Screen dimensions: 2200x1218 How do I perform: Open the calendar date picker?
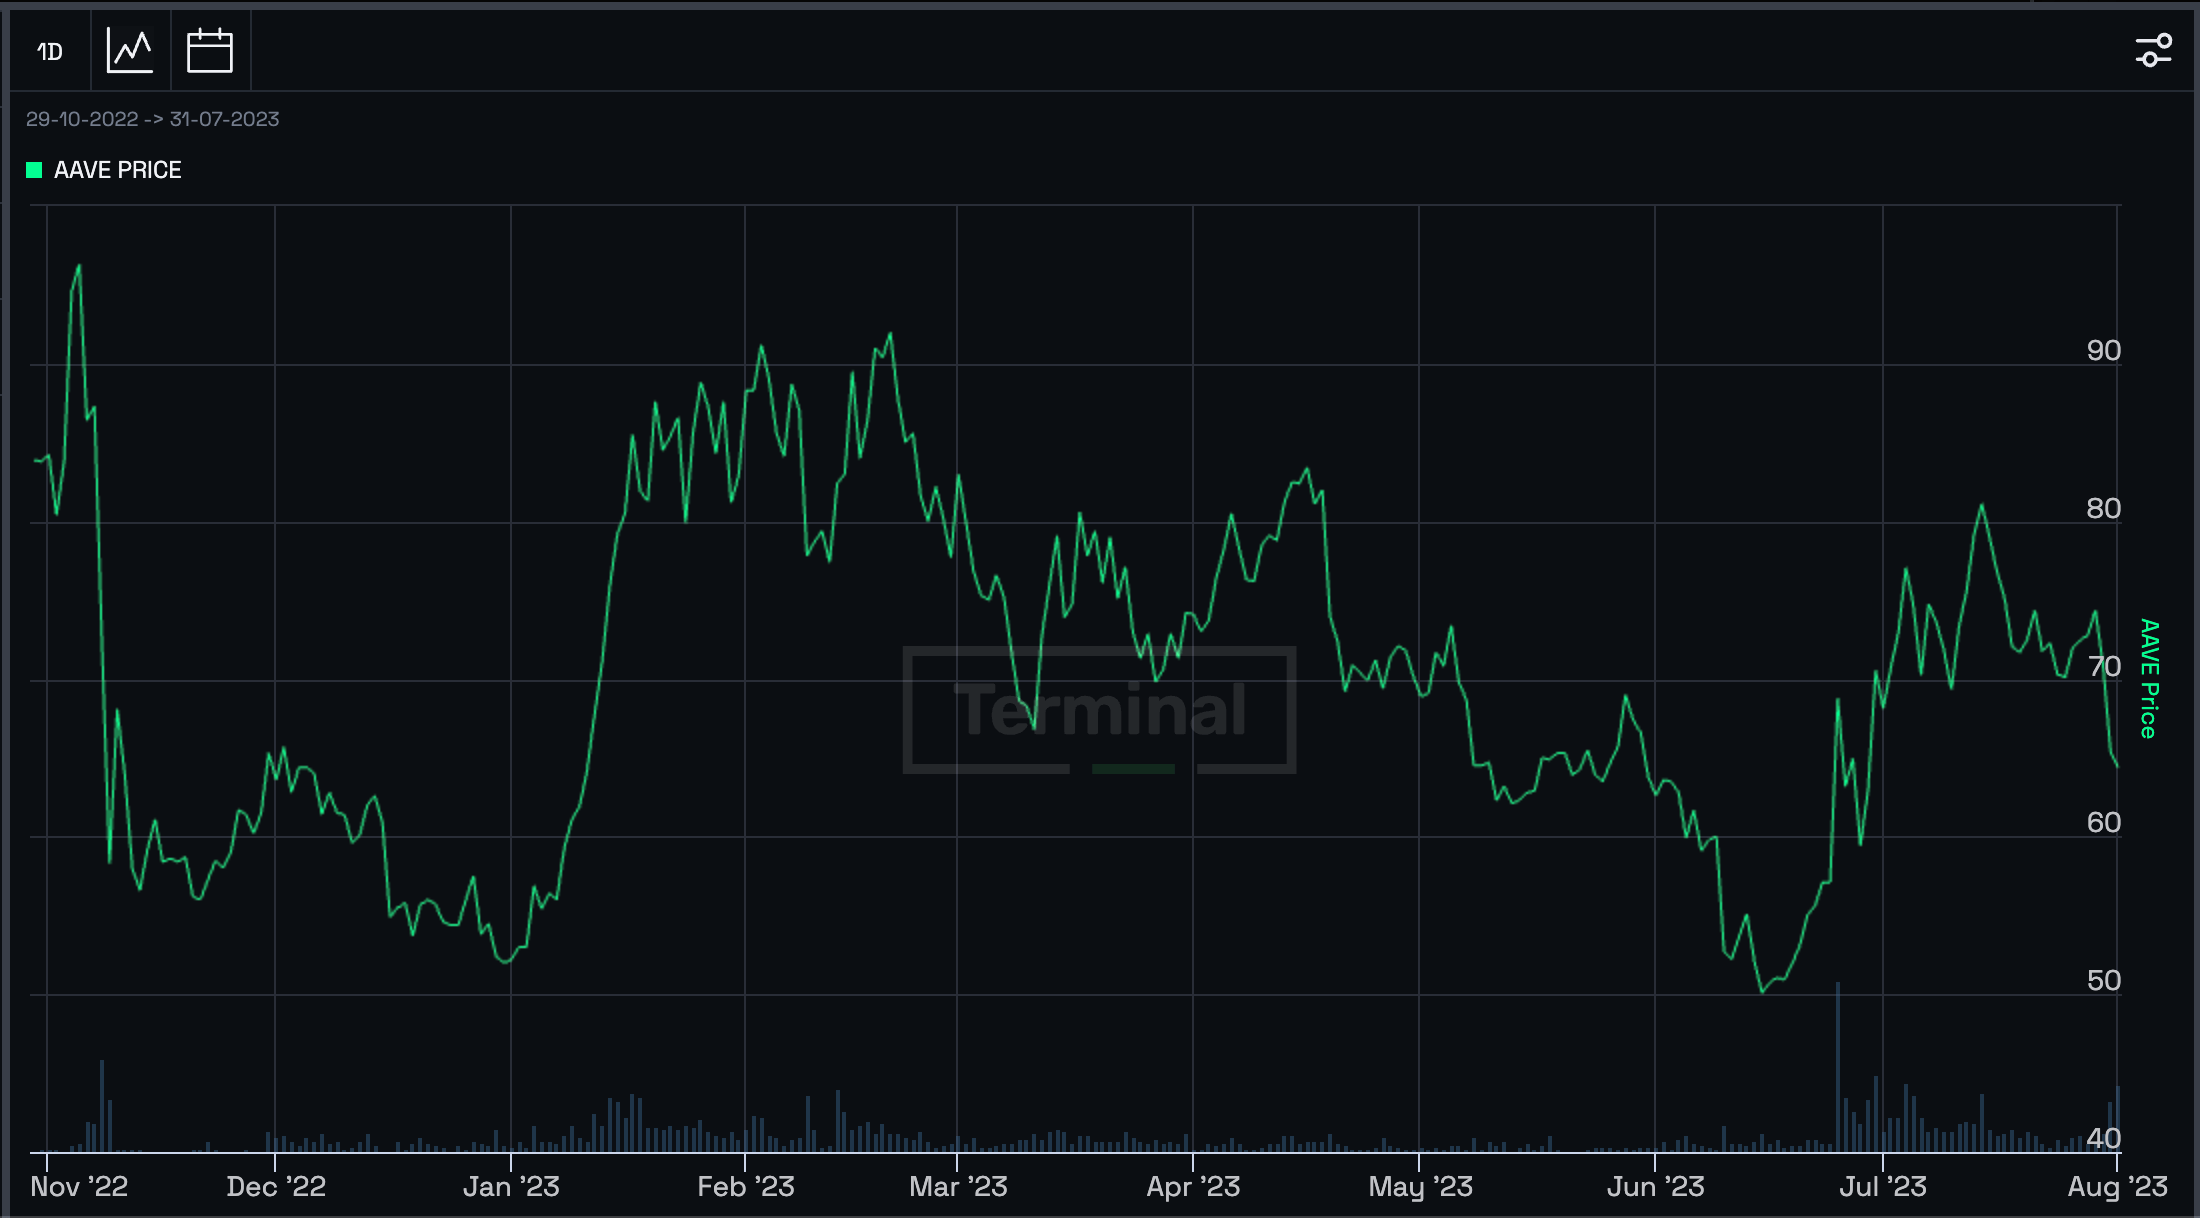(210, 51)
